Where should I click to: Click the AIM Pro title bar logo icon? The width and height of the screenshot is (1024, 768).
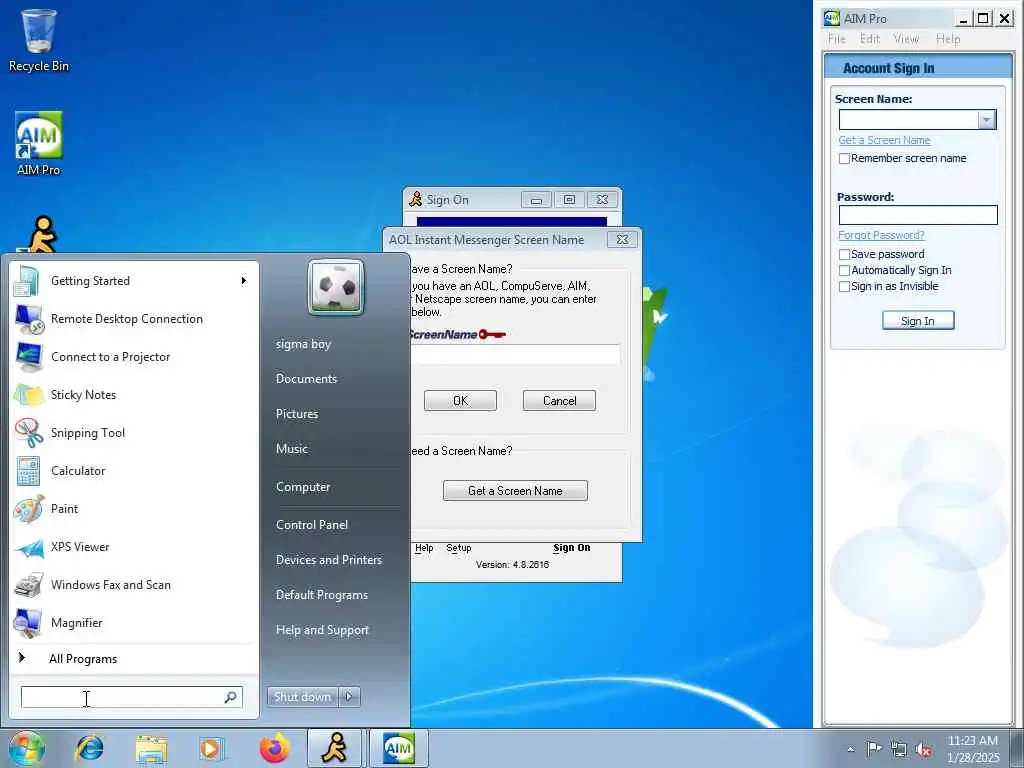pos(831,18)
